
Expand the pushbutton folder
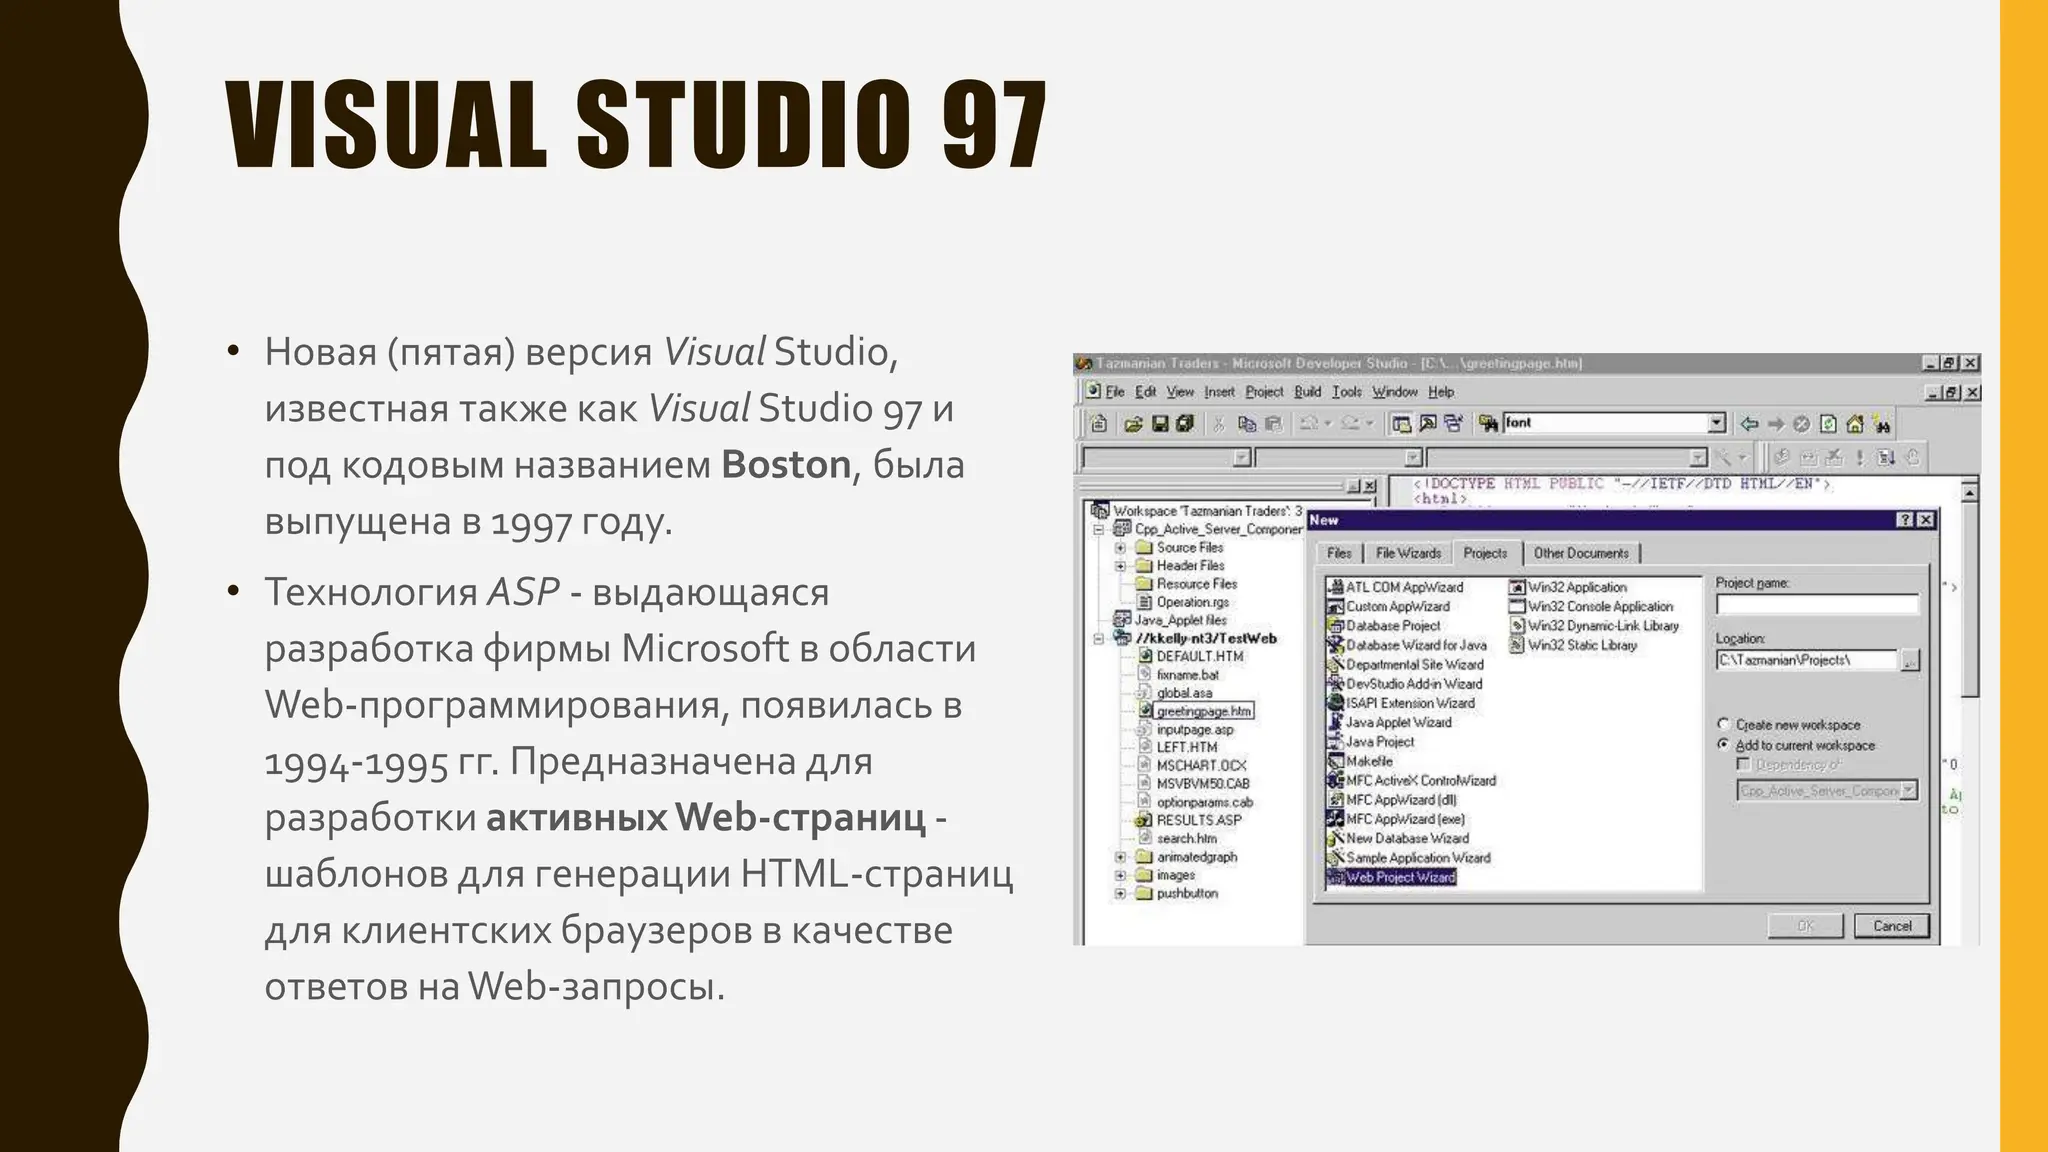click(1120, 893)
